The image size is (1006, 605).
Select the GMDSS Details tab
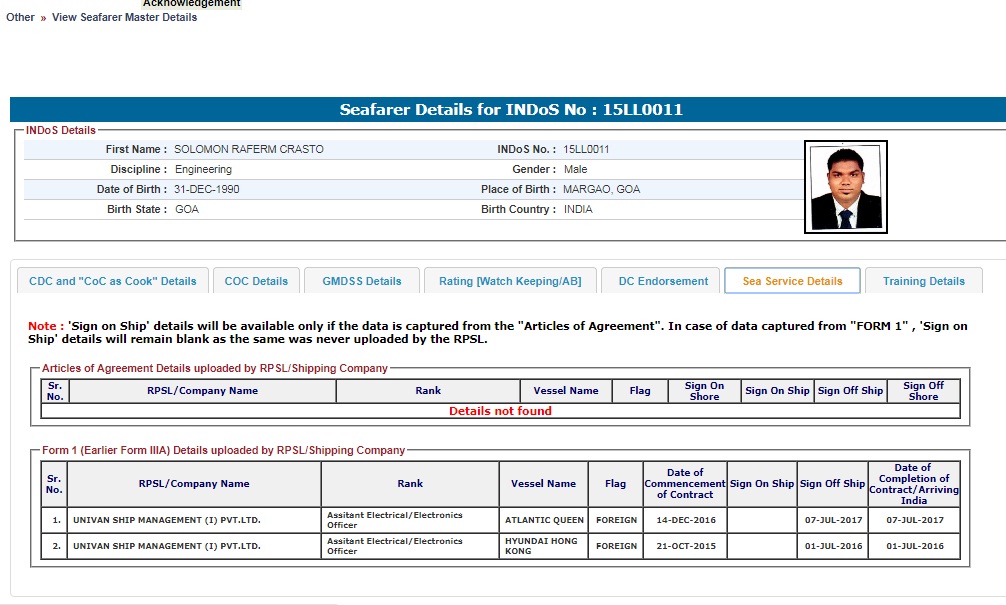[361, 281]
